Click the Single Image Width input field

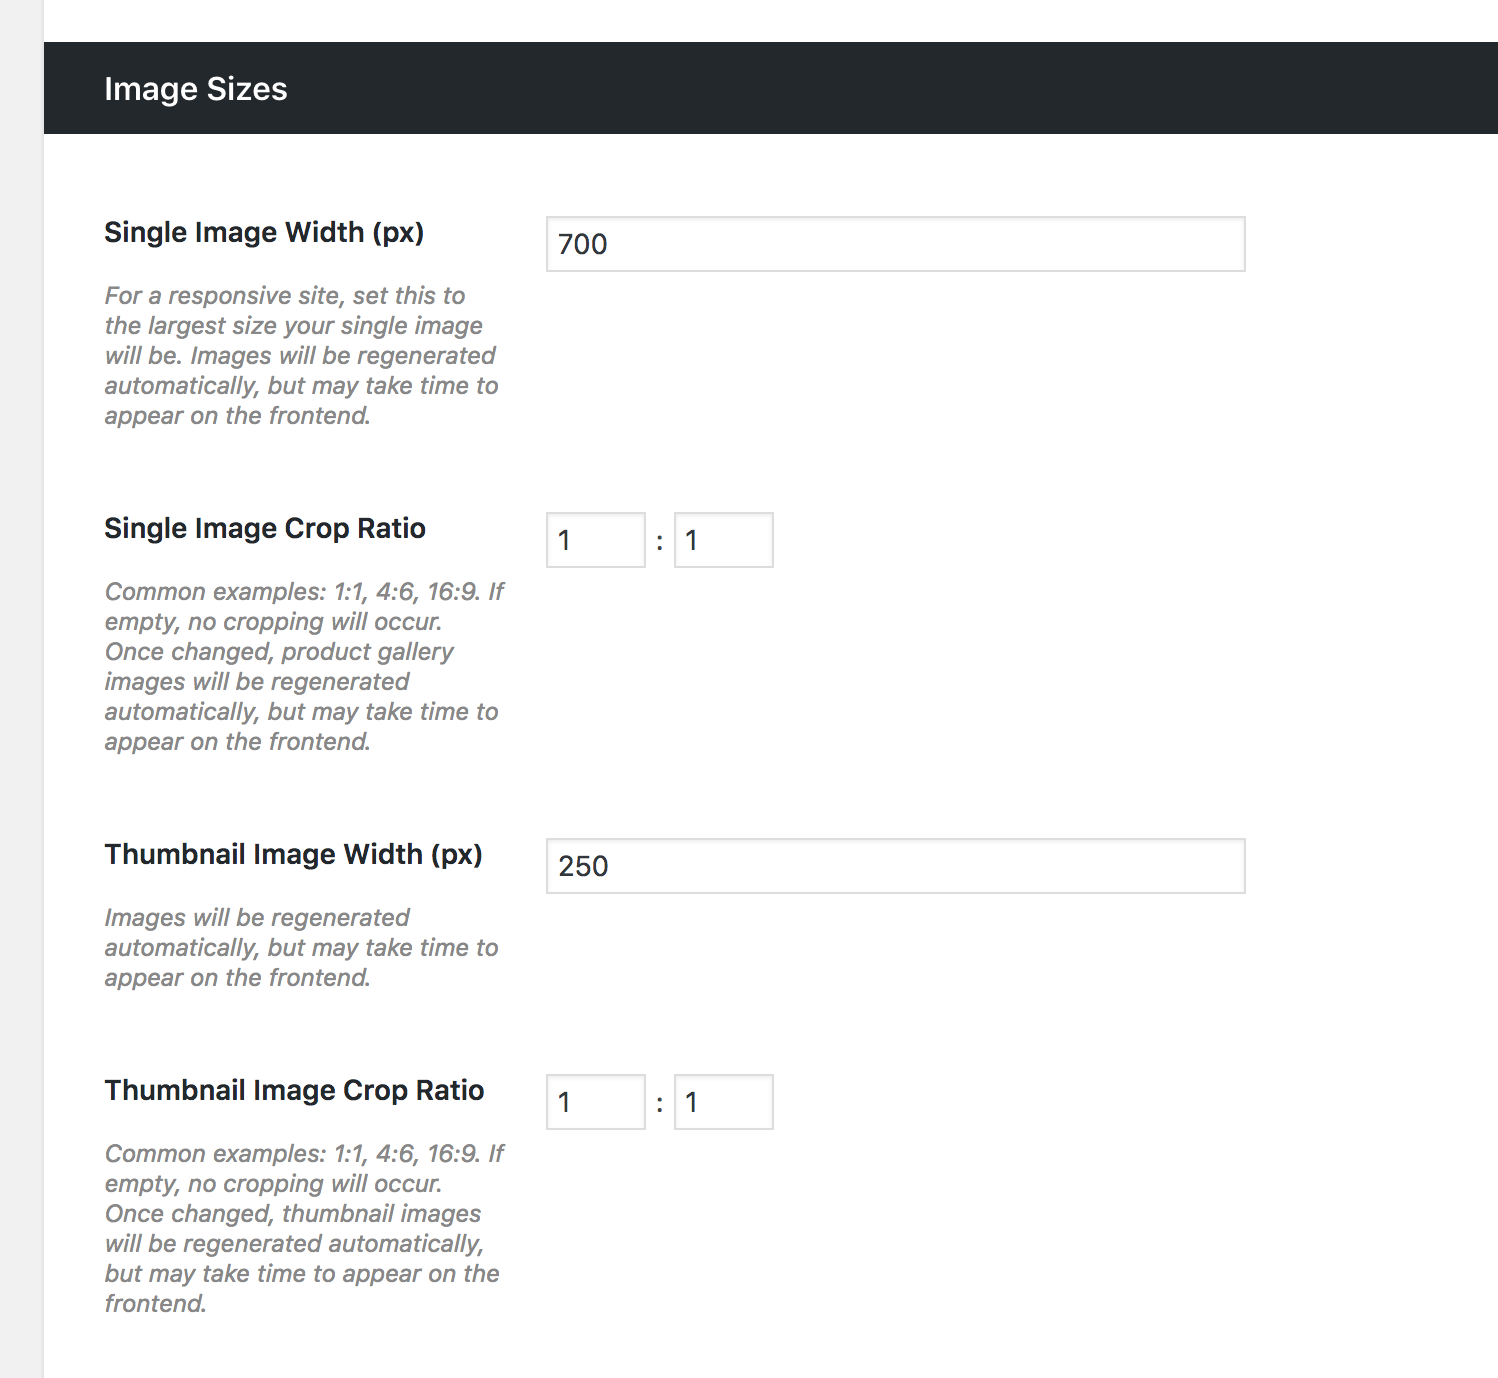point(893,243)
